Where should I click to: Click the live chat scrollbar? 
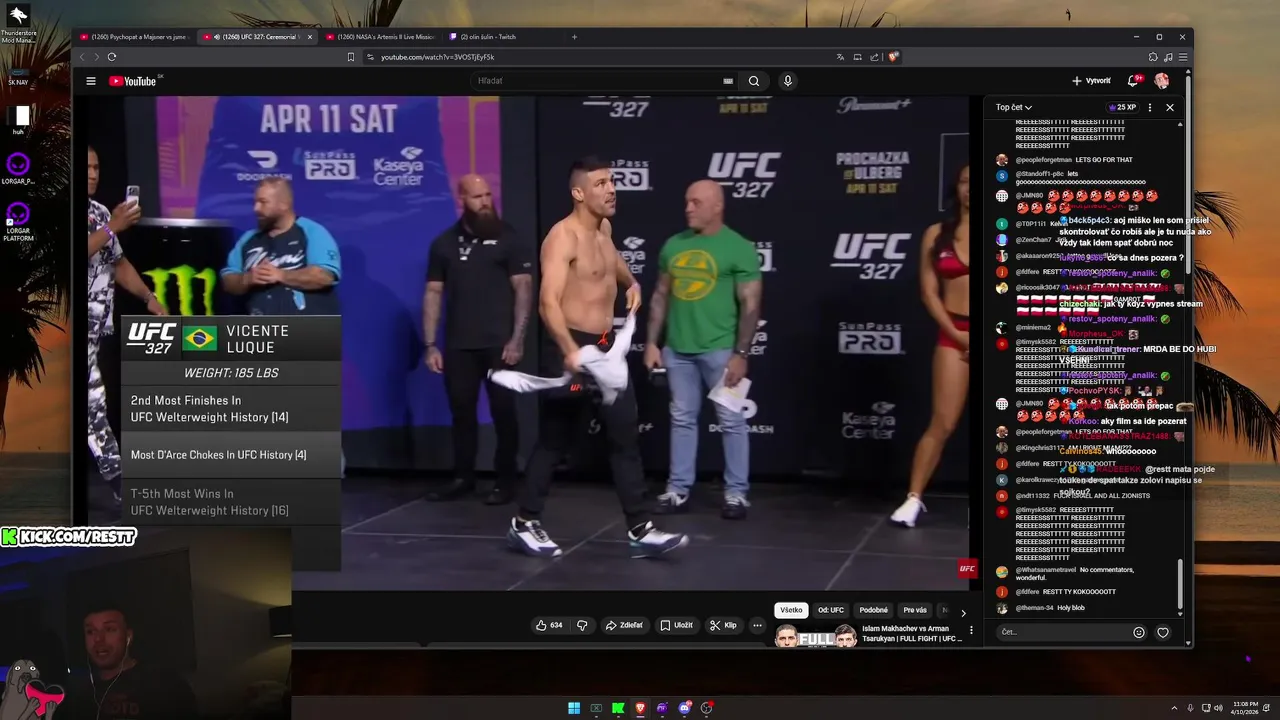[1180, 585]
